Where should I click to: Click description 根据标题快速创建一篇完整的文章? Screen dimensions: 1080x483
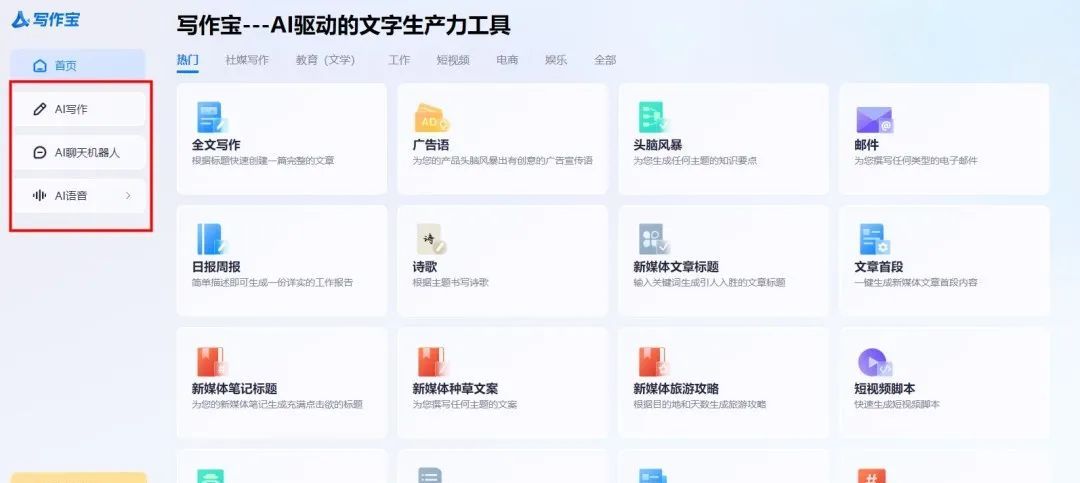point(263,161)
